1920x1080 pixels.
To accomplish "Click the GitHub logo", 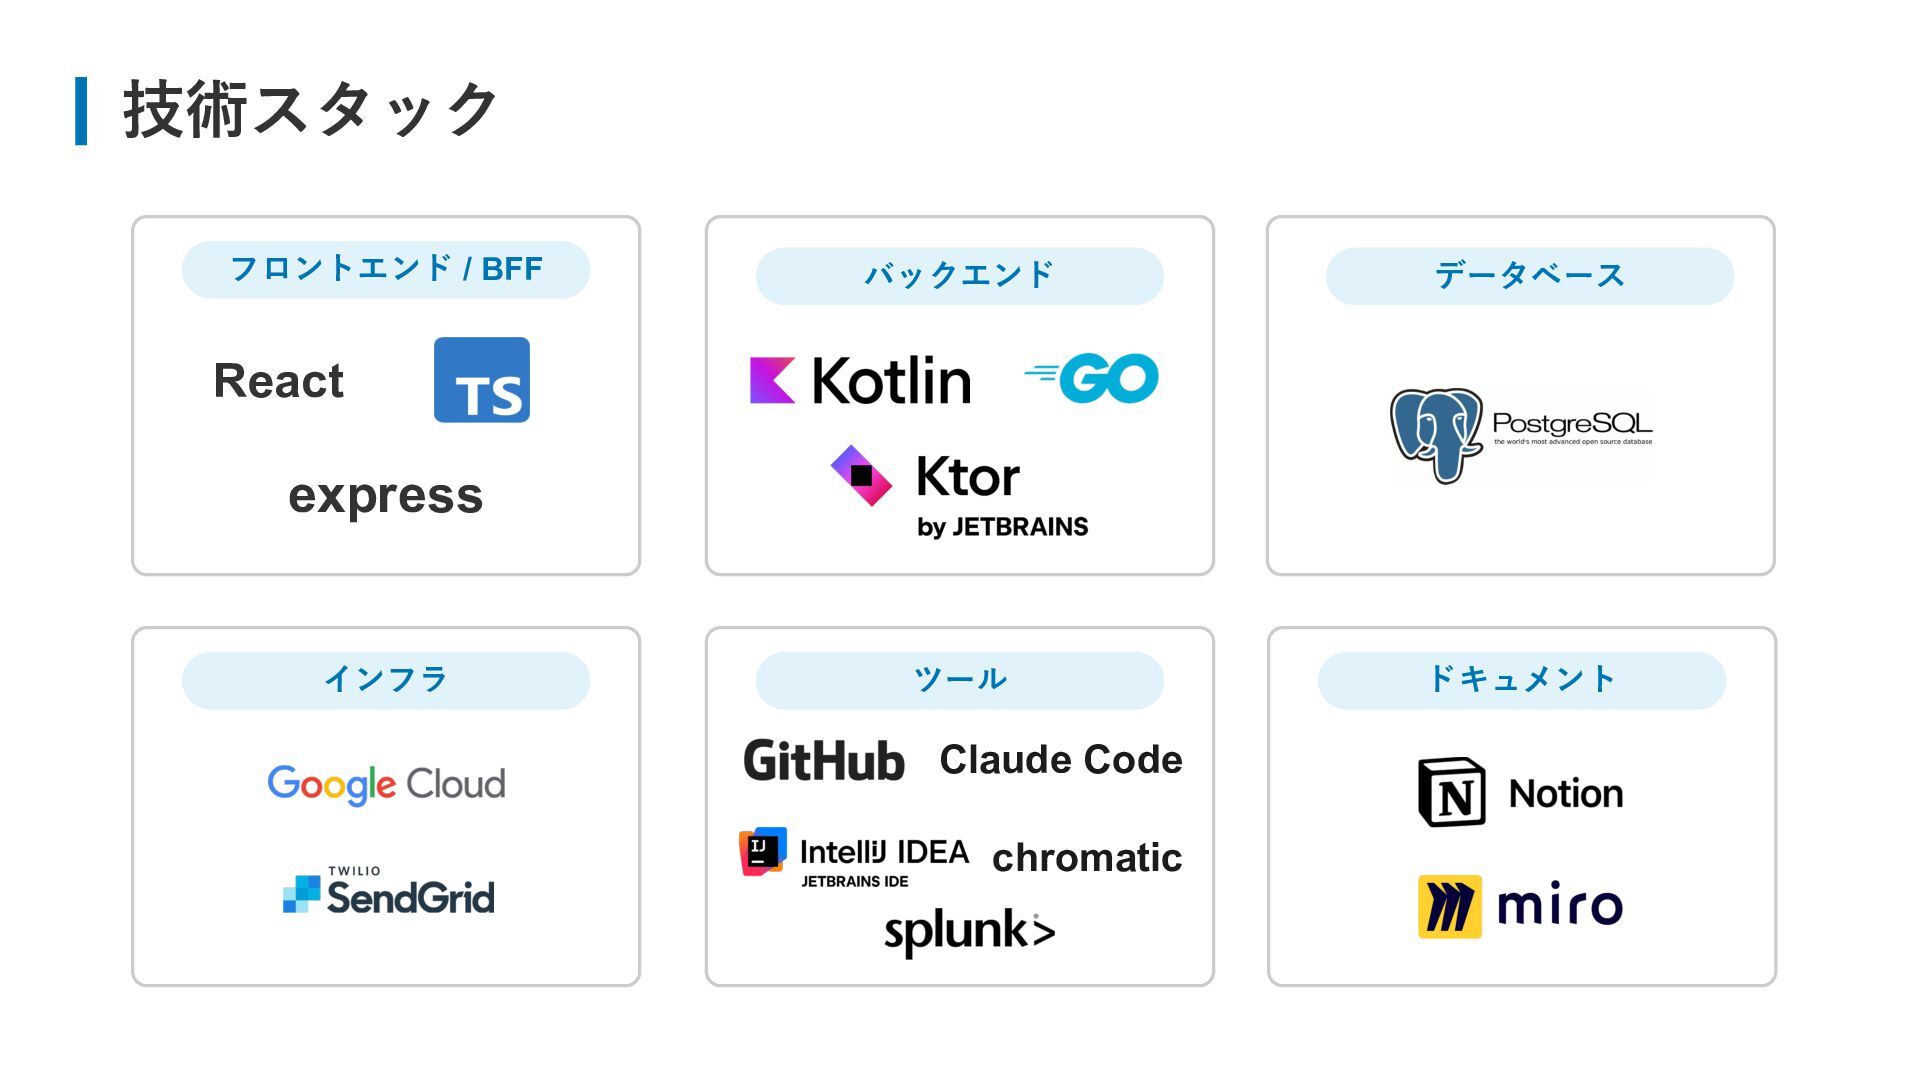I will coord(824,761).
